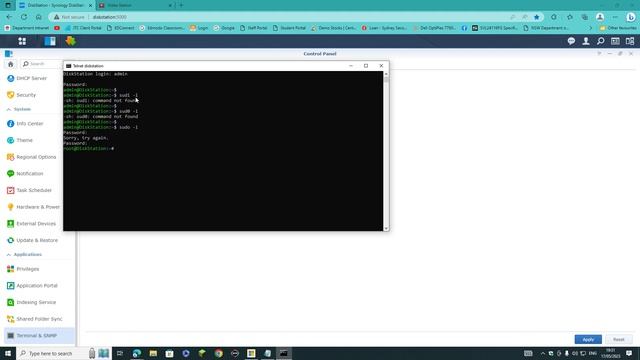Open browser collections icon
640x360 pixels.
[x=585, y=17]
